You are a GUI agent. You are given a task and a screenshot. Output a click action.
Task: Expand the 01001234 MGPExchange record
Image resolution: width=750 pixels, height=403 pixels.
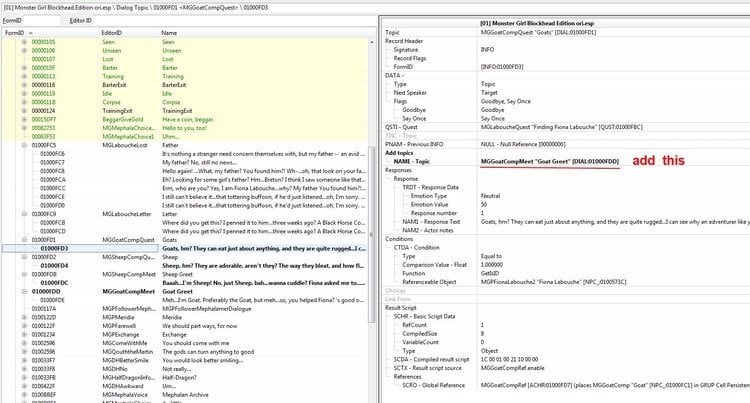[24, 335]
